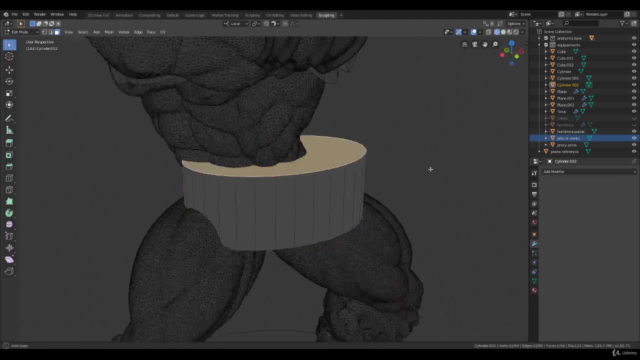Viewport: 640px width, 360px height.
Task: Activate the Smooth vertices tool
Action: [x=9, y=224]
